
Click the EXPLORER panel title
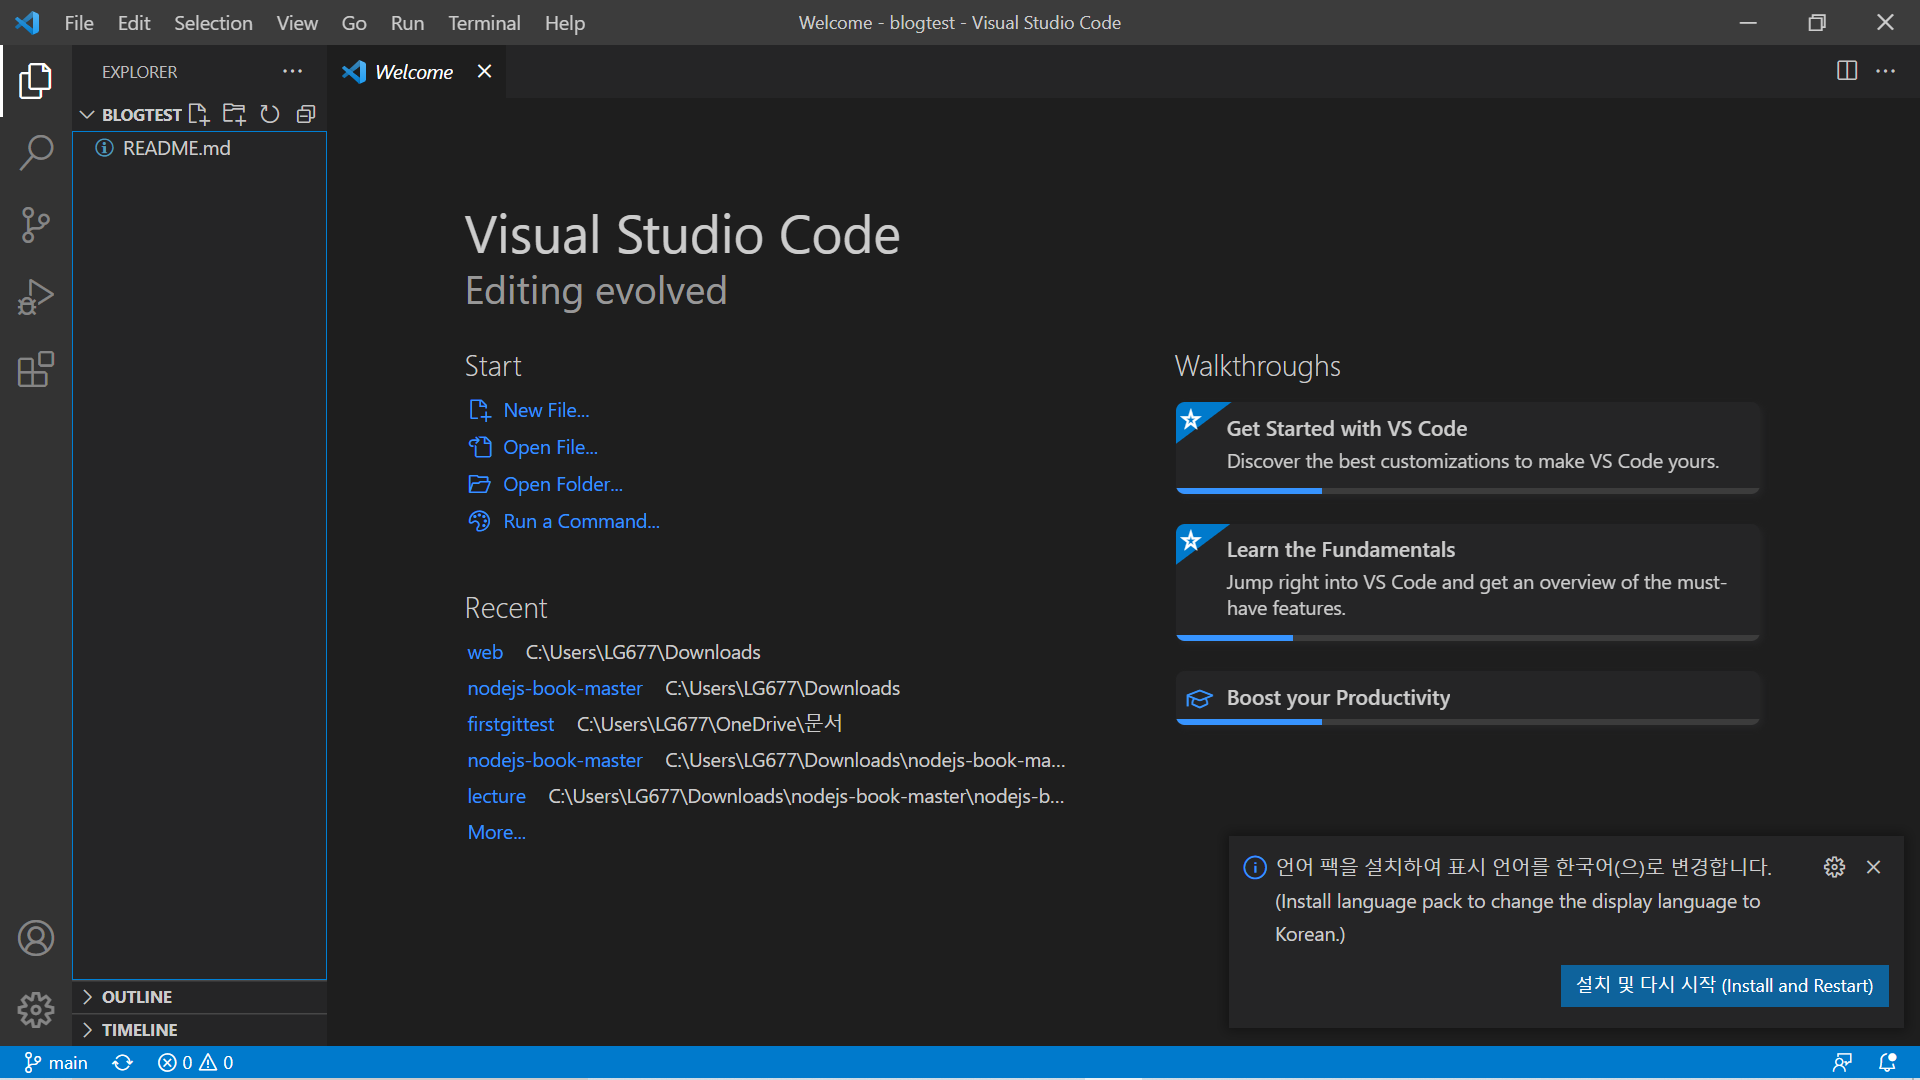(x=139, y=72)
